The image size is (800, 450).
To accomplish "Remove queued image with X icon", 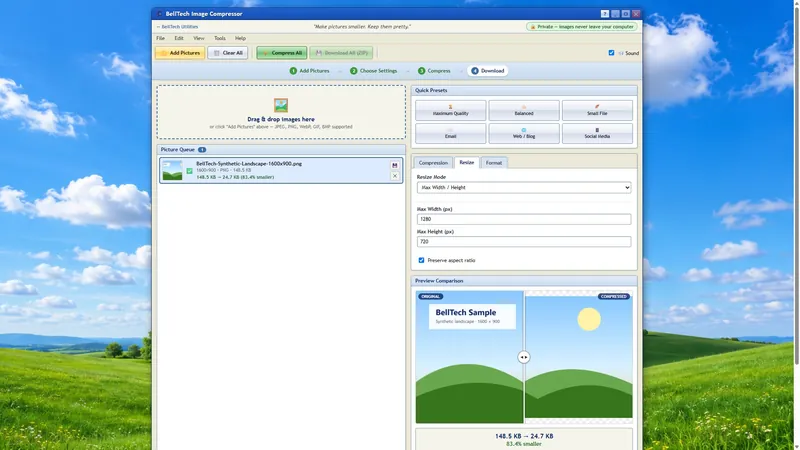I will (x=394, y=176).
